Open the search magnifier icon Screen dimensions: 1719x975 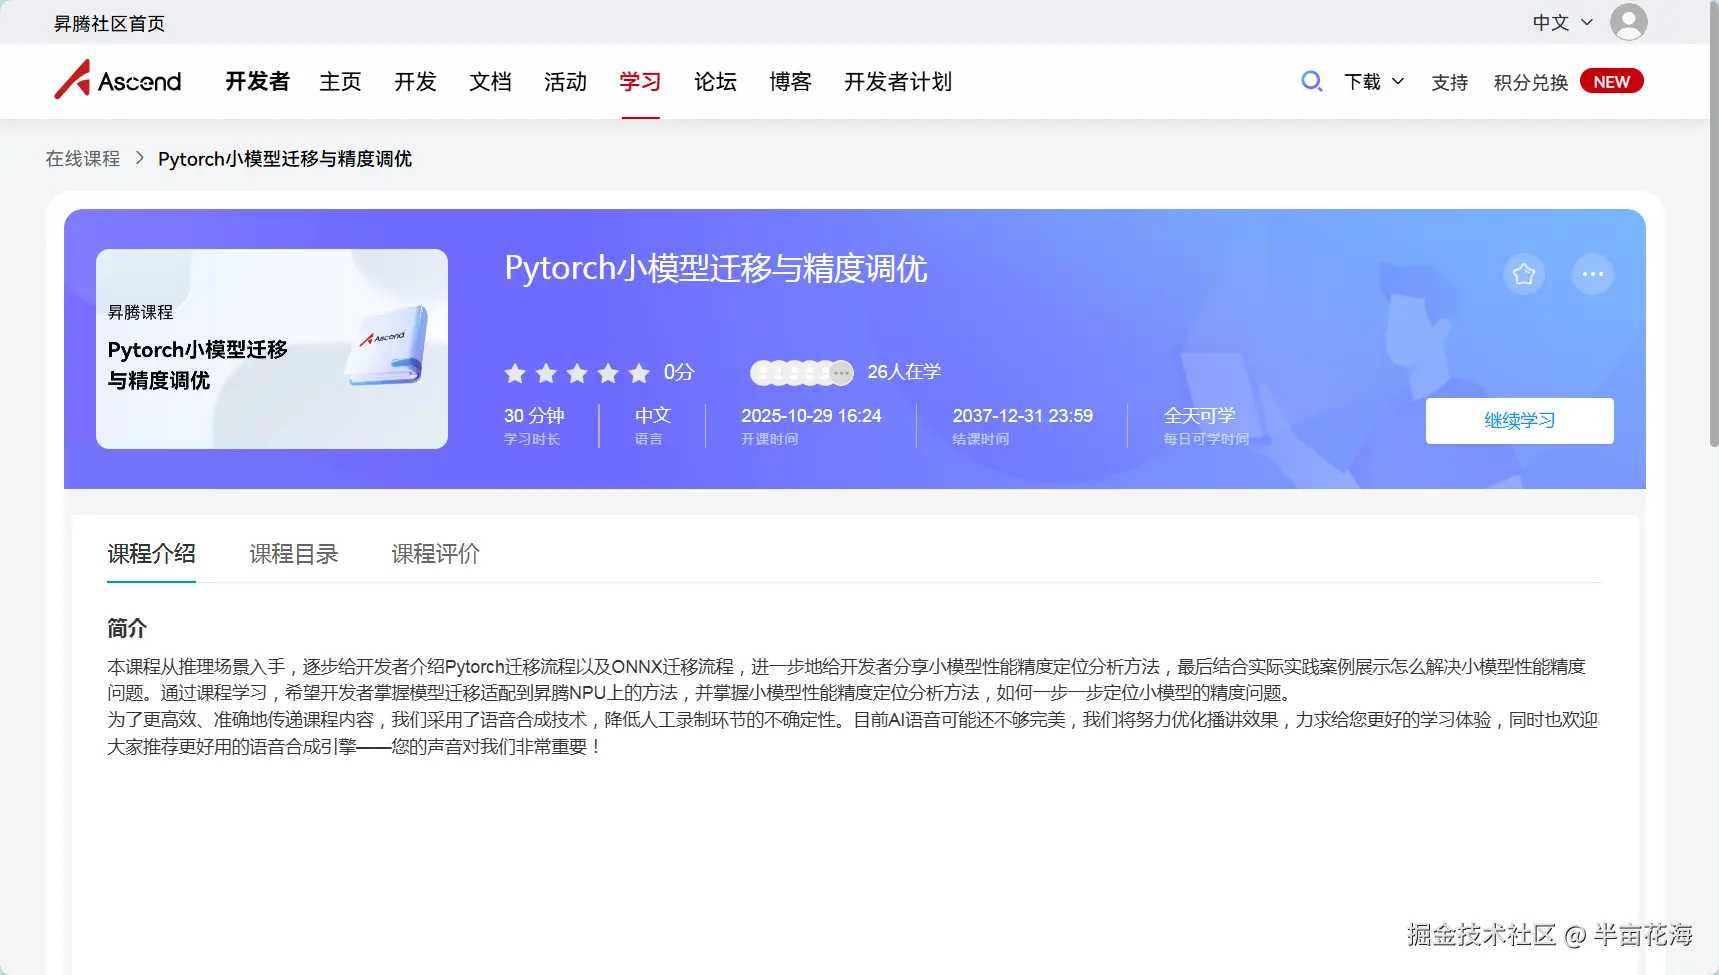coord(1311,81)
